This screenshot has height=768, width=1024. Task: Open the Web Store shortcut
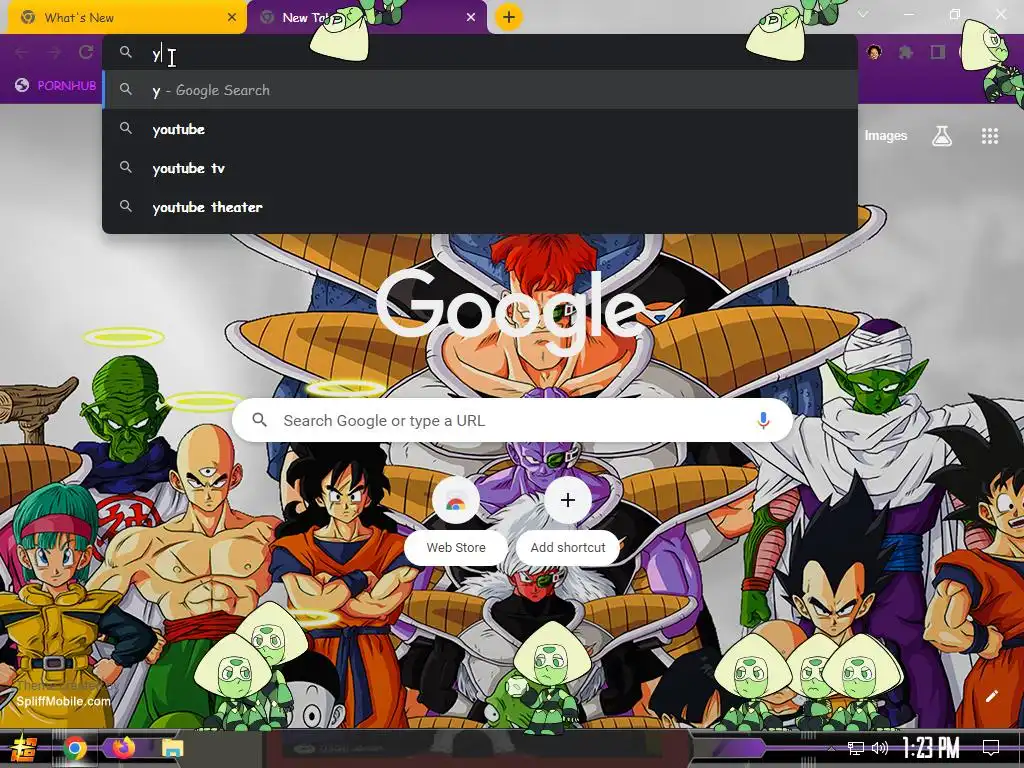pyautogui.click(x=456, y=520)
